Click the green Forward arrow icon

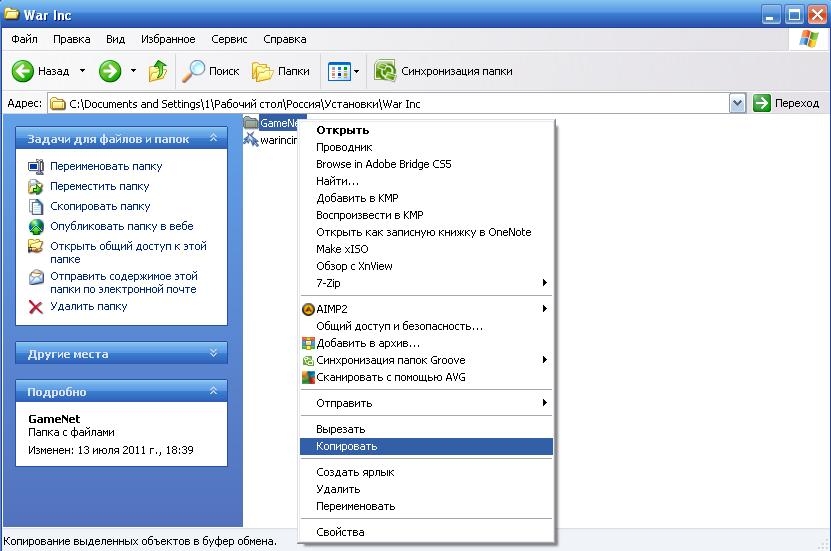point(110,71)
